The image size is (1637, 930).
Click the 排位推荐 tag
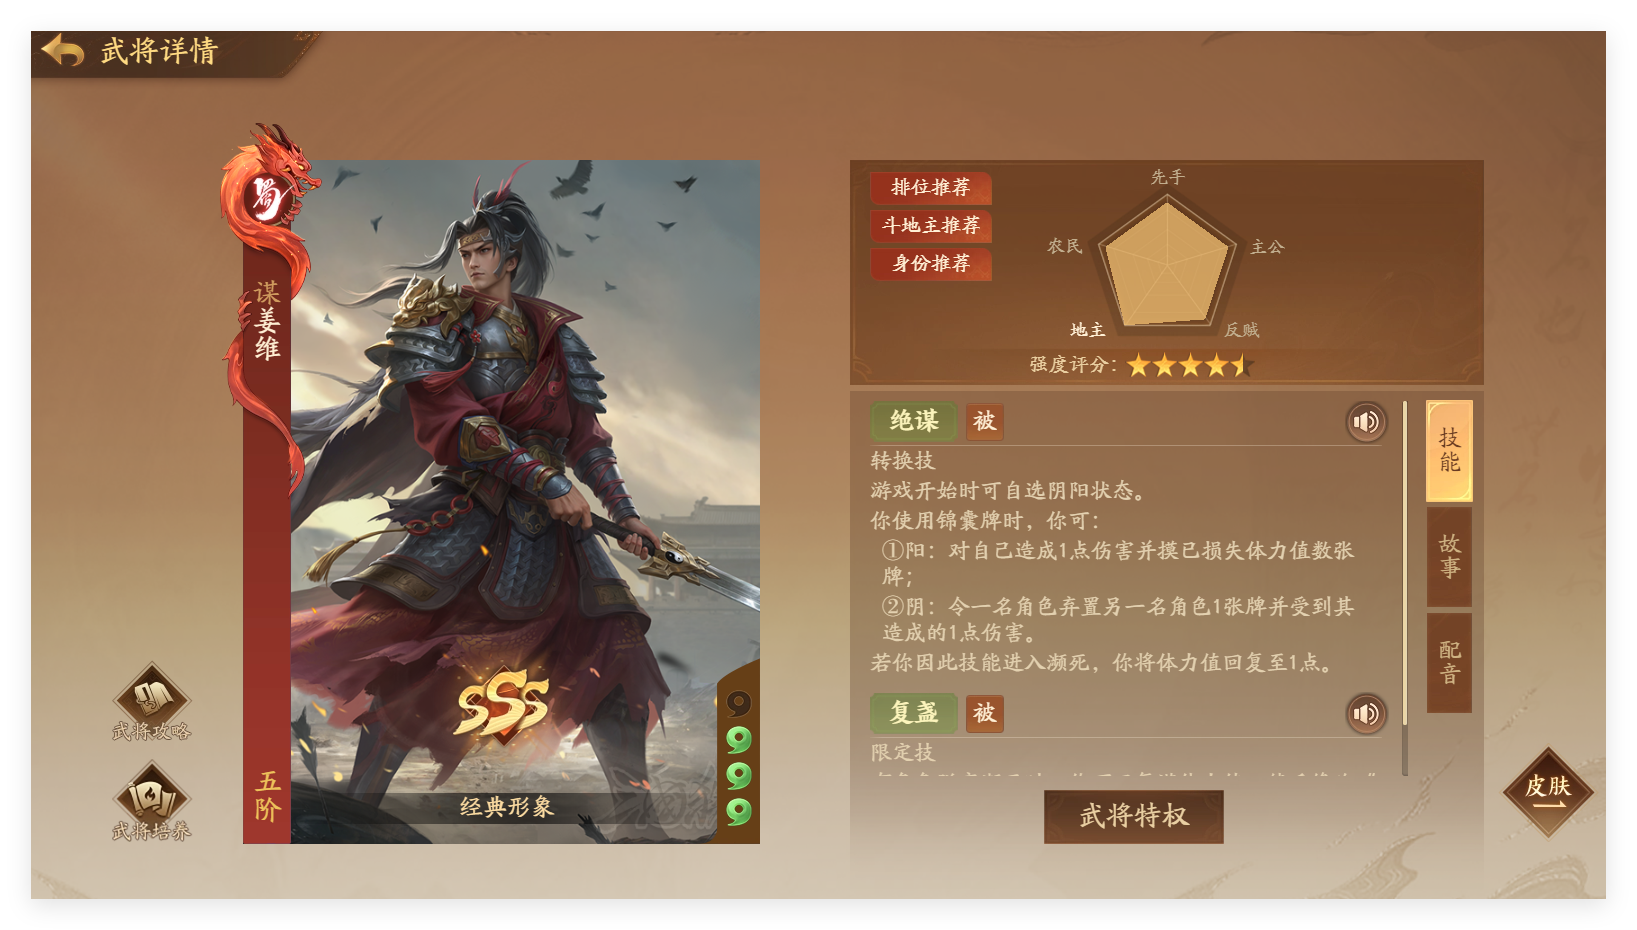931,188
